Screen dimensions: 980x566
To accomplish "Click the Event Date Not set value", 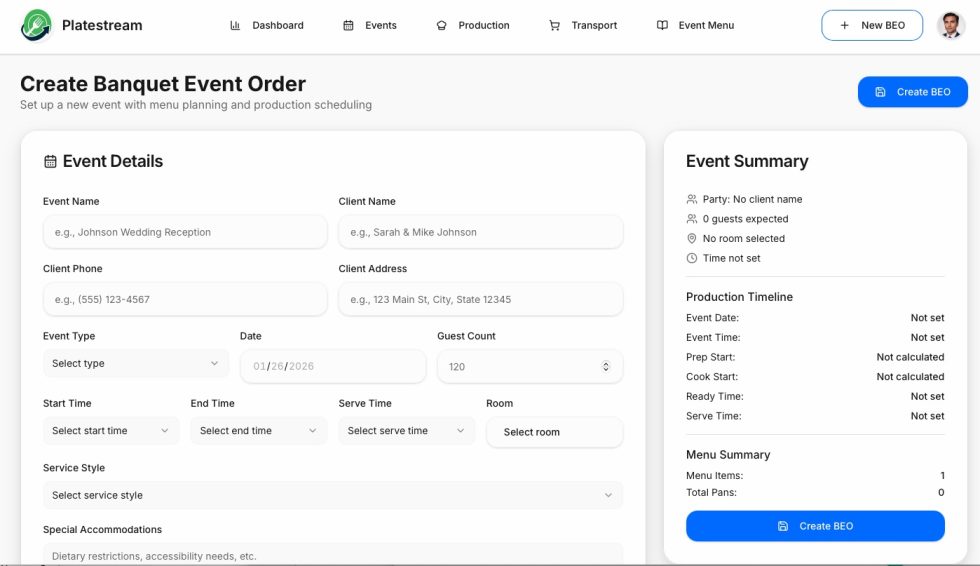I will (x=928, y=318).
